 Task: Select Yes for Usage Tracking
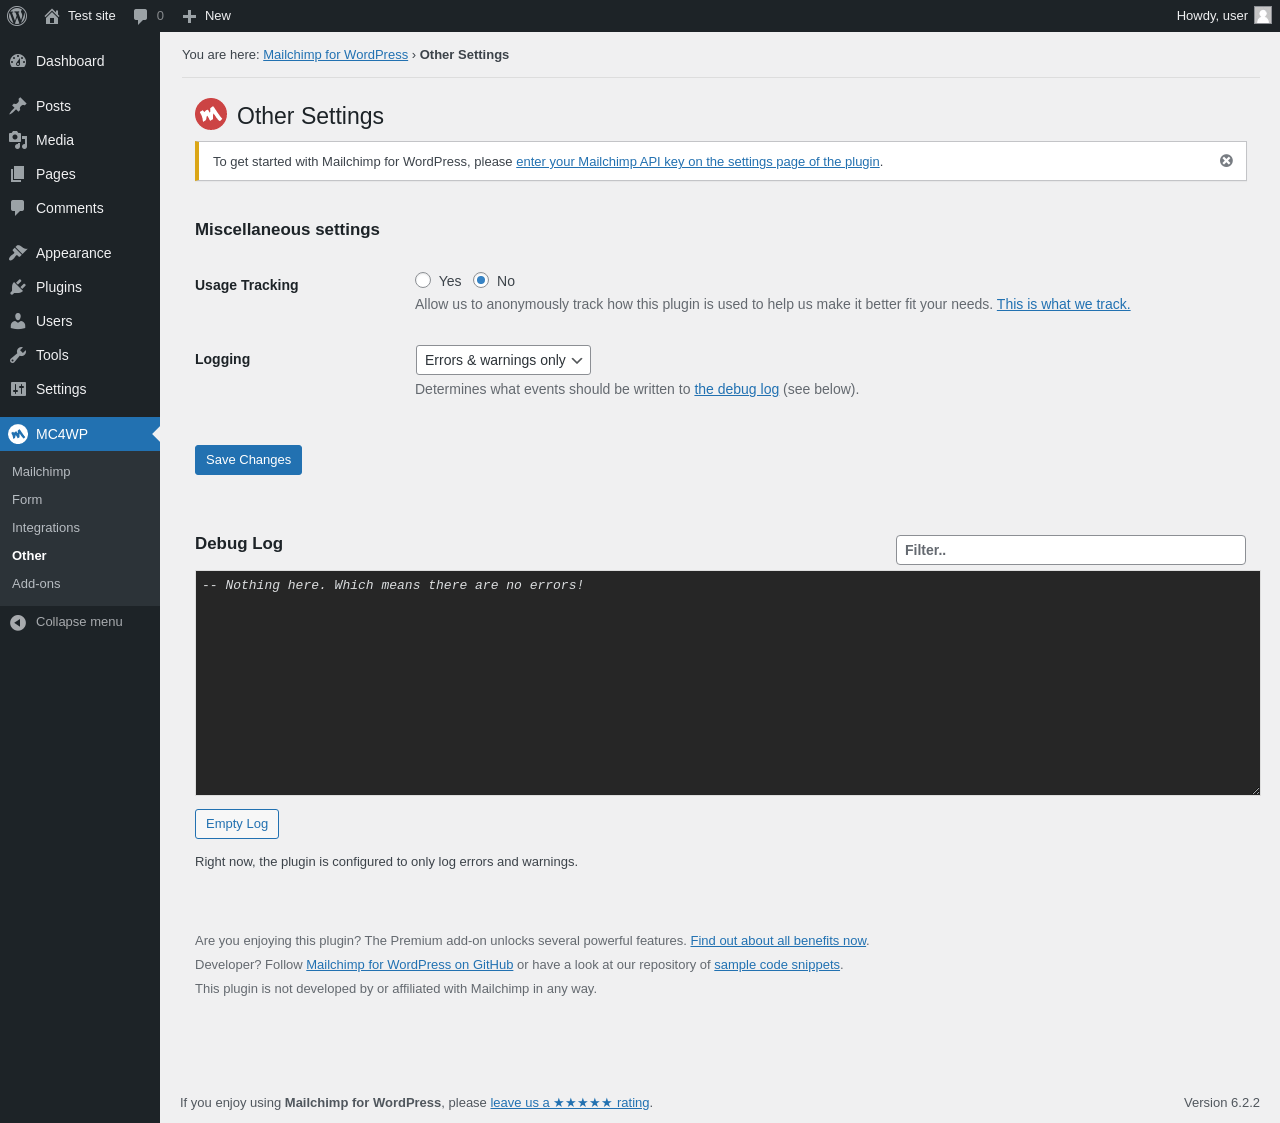(423, 280)
